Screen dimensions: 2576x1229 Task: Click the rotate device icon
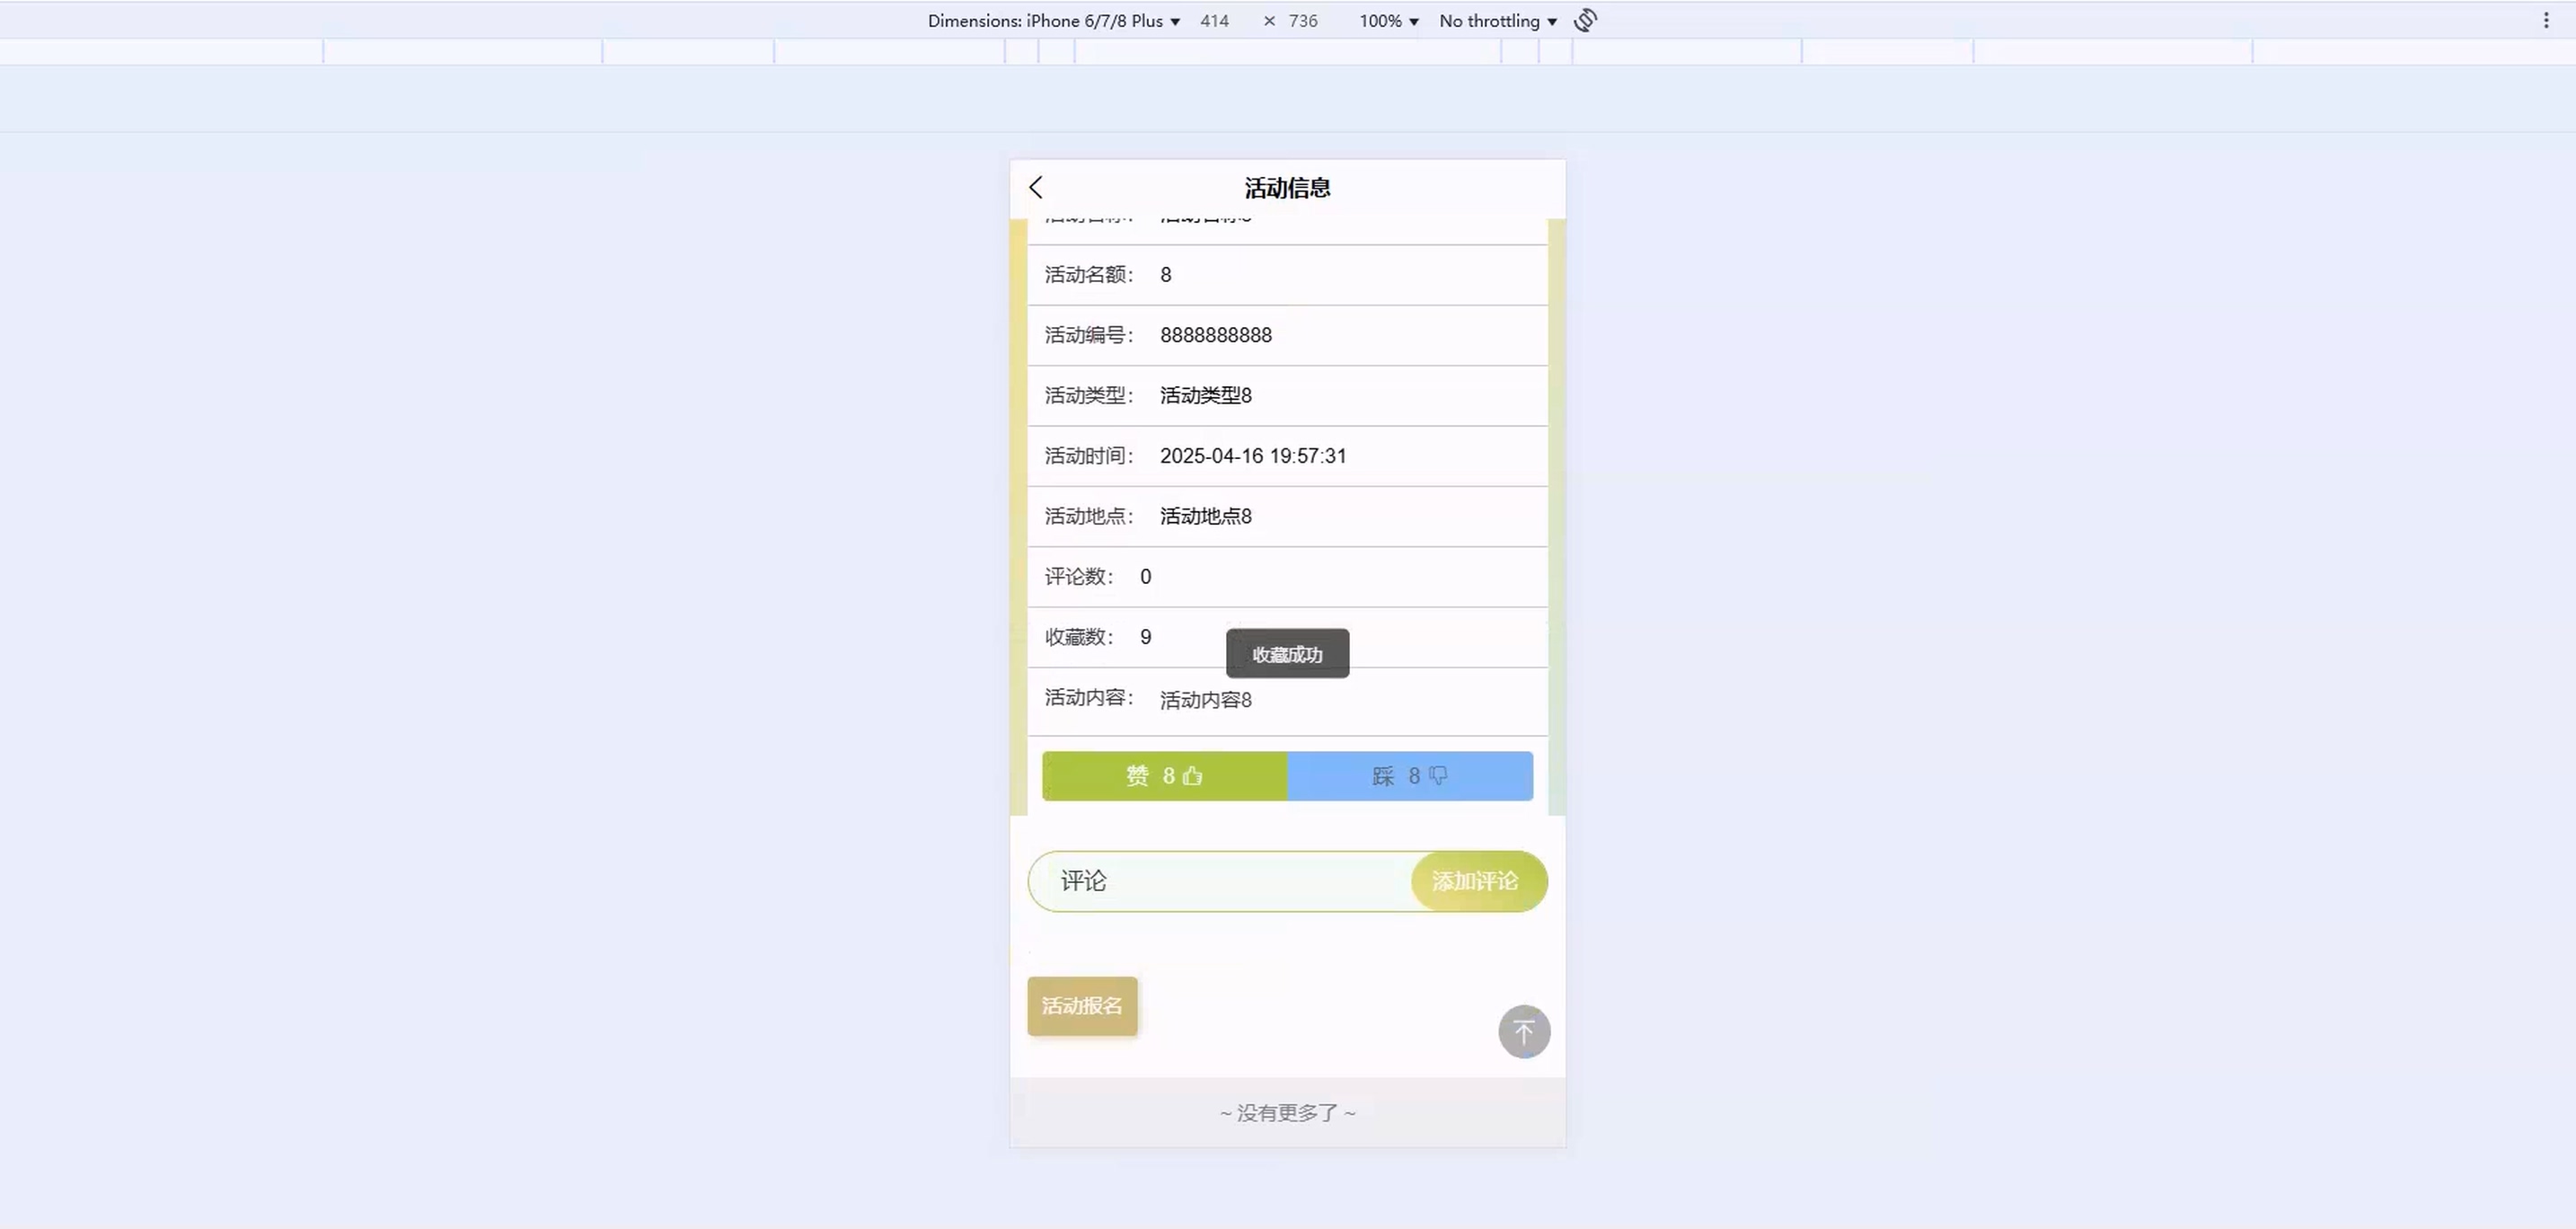click(x=1585, y=20)
